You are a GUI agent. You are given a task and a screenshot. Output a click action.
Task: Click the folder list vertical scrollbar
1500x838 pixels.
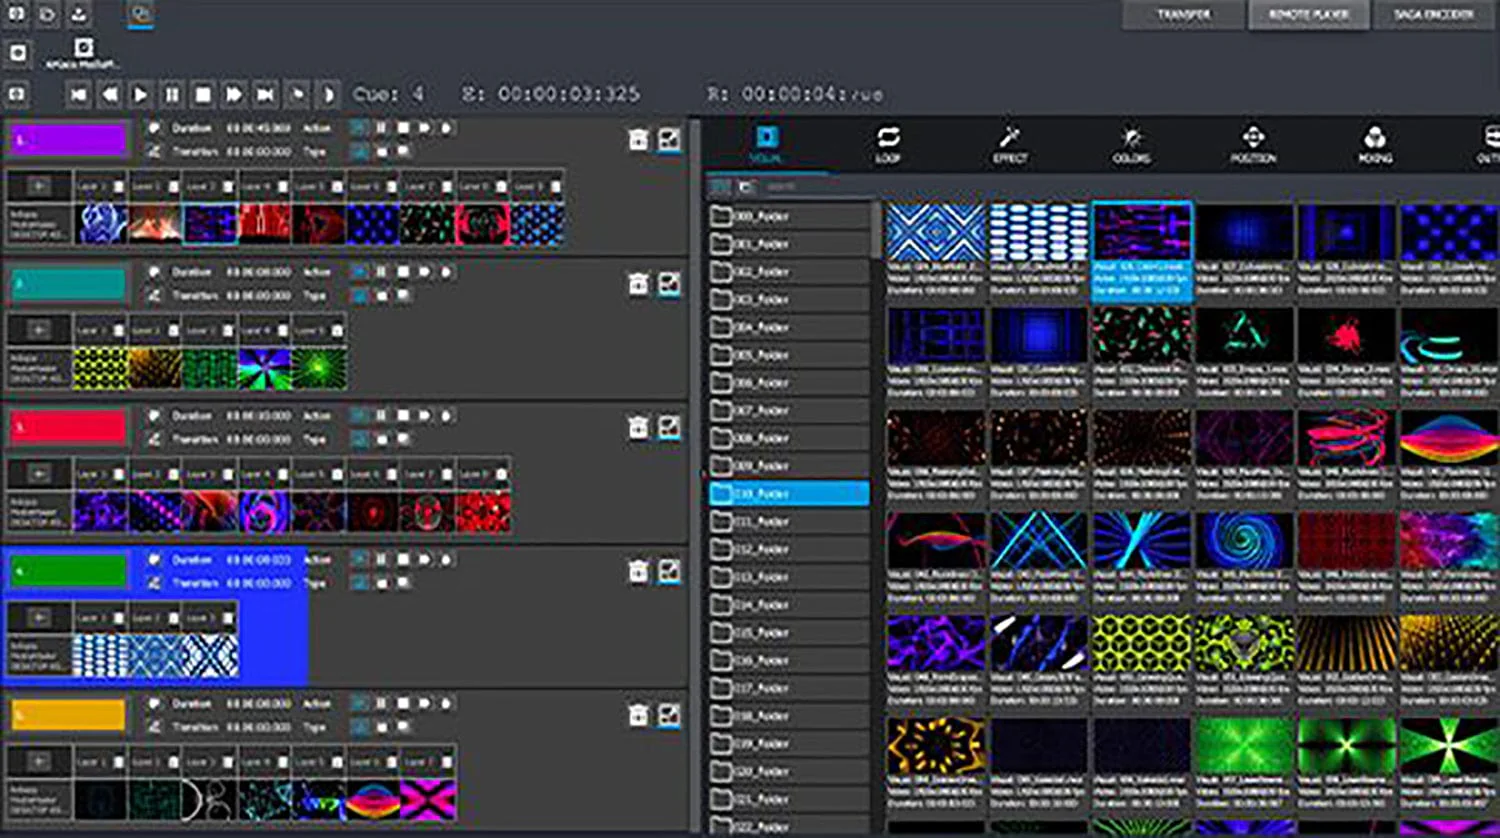[x=878, y=230]
